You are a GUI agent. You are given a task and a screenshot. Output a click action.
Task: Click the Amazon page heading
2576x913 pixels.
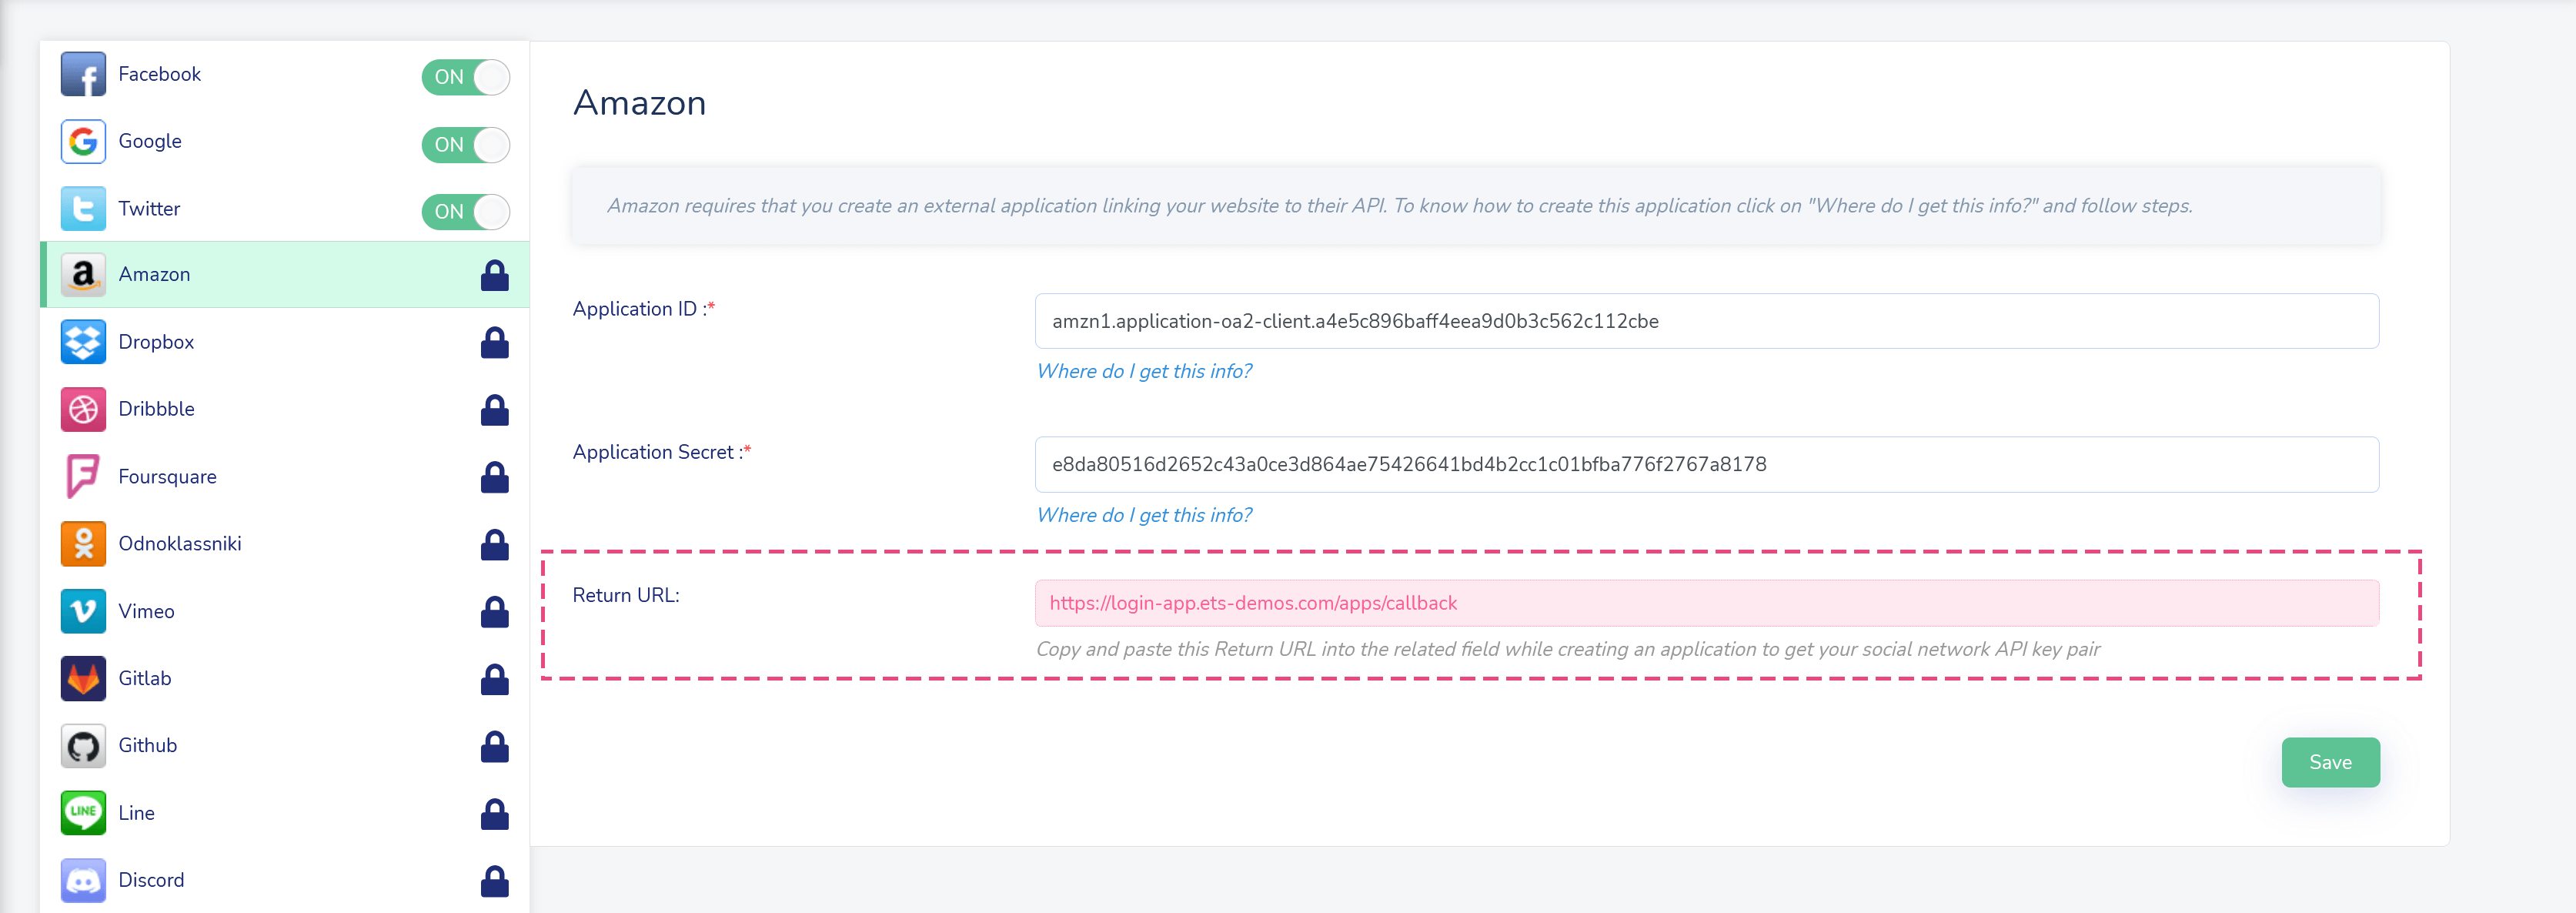click(639, 103)
